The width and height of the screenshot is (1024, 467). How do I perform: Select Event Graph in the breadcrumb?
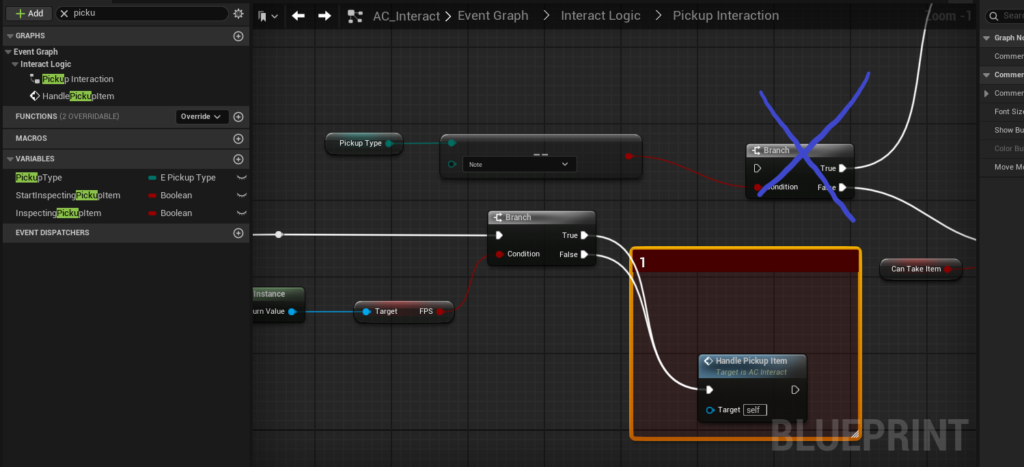(x=494, y=16)
